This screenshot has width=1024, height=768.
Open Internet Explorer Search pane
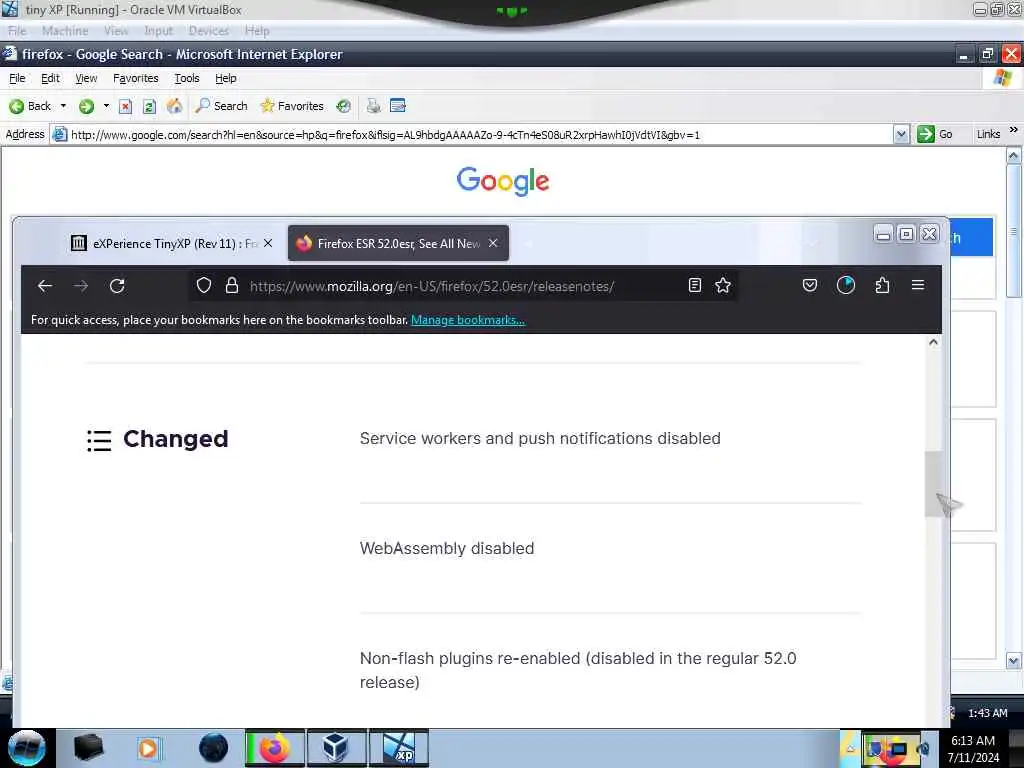pos(221,106)
